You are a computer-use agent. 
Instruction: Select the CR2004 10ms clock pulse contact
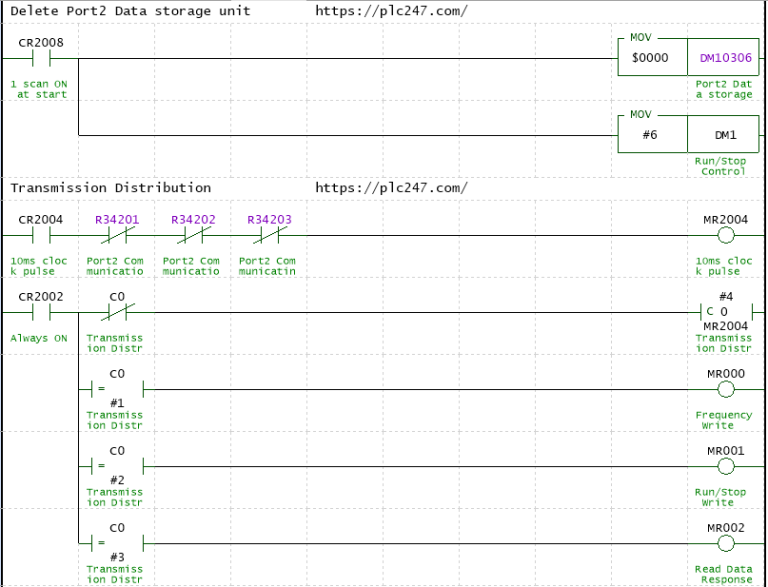point(41,235)
